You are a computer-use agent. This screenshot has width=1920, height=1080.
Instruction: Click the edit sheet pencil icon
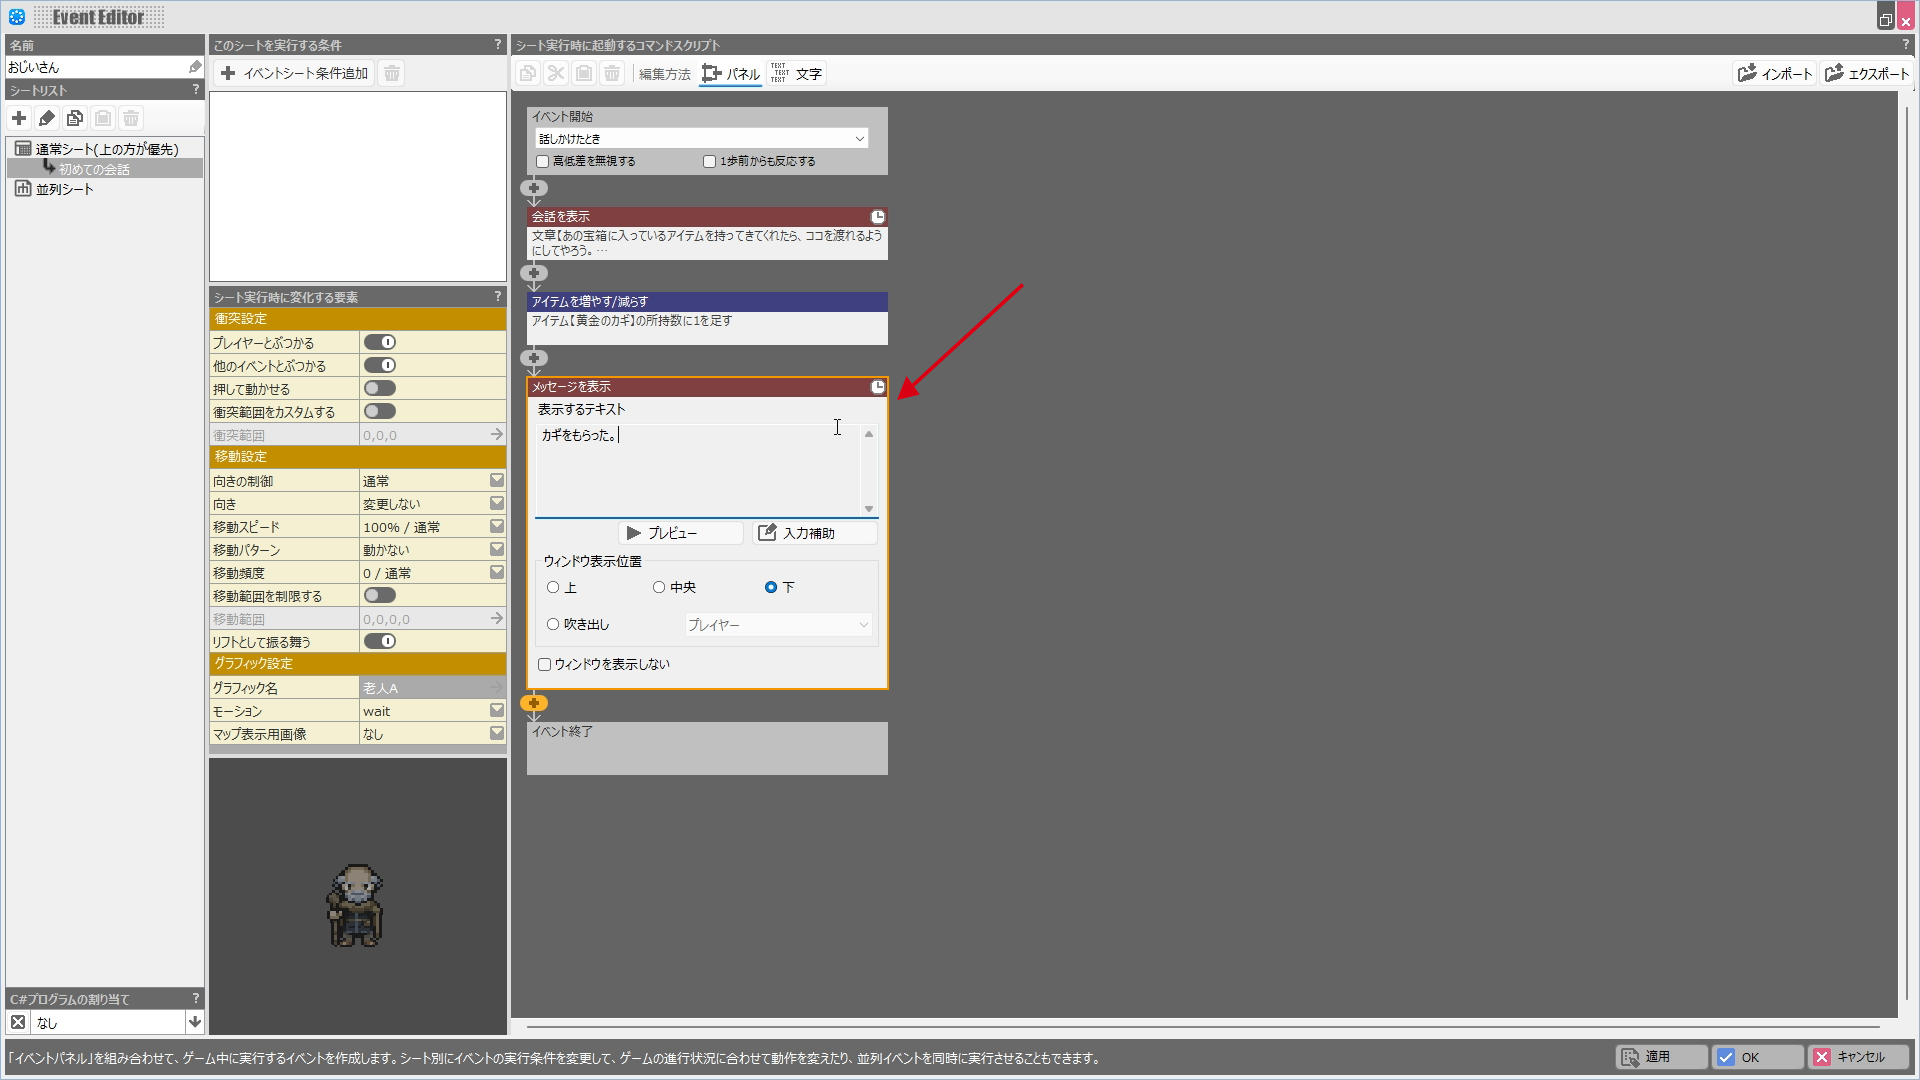pos(47,118)
